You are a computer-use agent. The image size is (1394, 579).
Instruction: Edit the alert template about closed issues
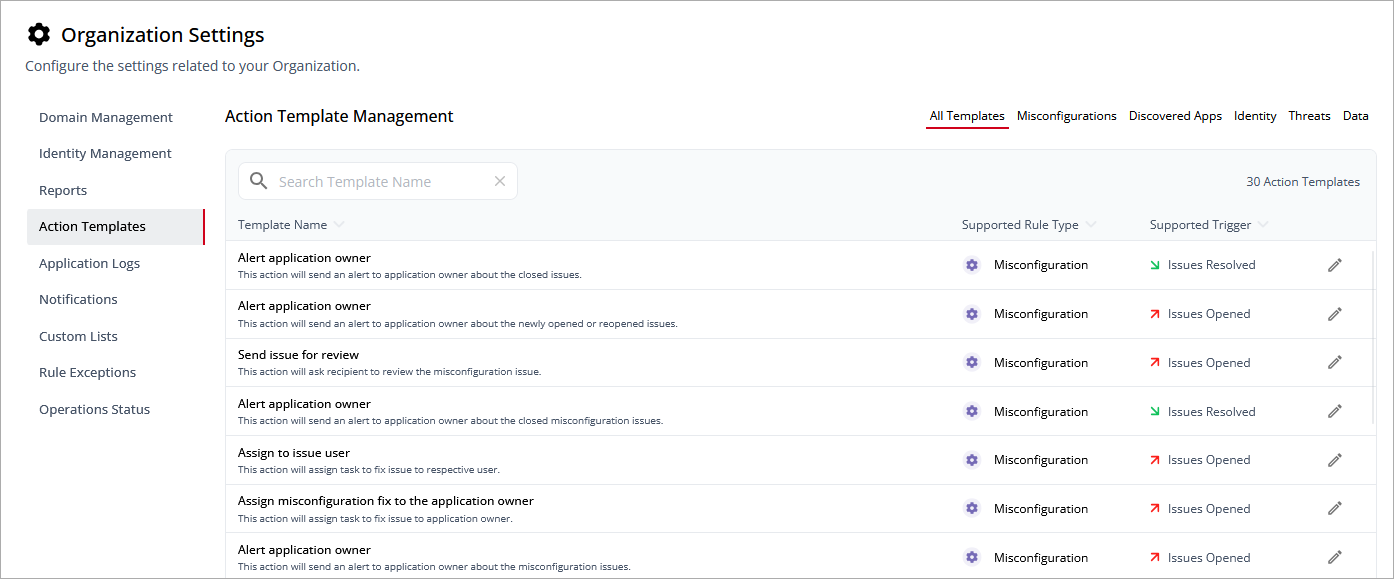point(1334,265)
